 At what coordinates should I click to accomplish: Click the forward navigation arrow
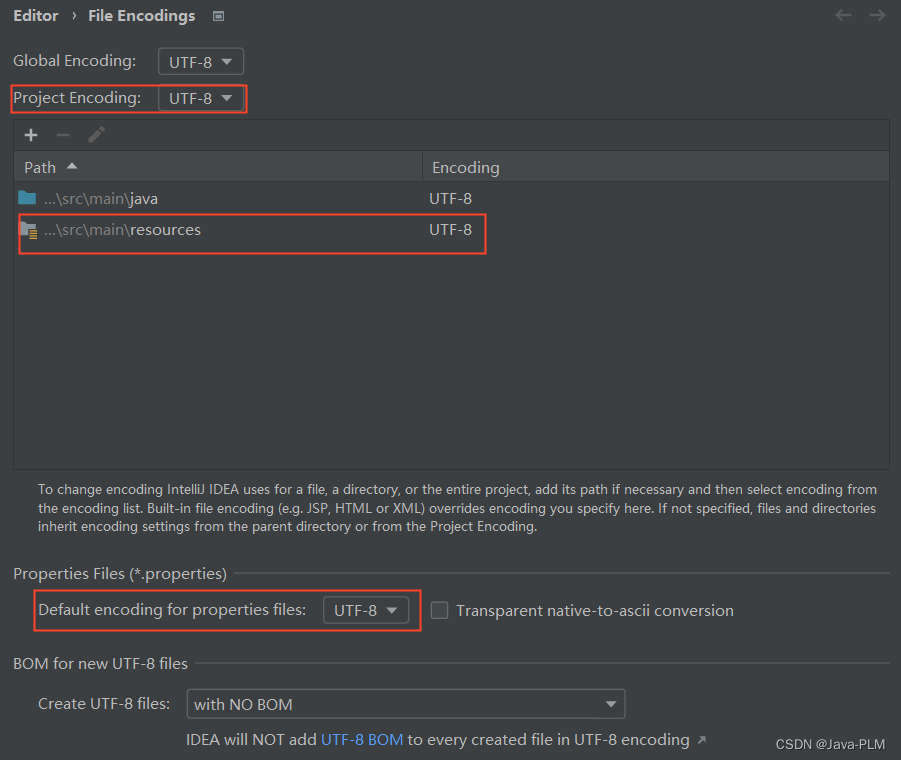coord(877,15)
